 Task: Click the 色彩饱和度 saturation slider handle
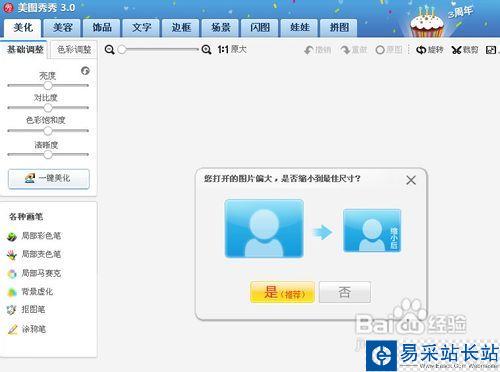point(48,131)
